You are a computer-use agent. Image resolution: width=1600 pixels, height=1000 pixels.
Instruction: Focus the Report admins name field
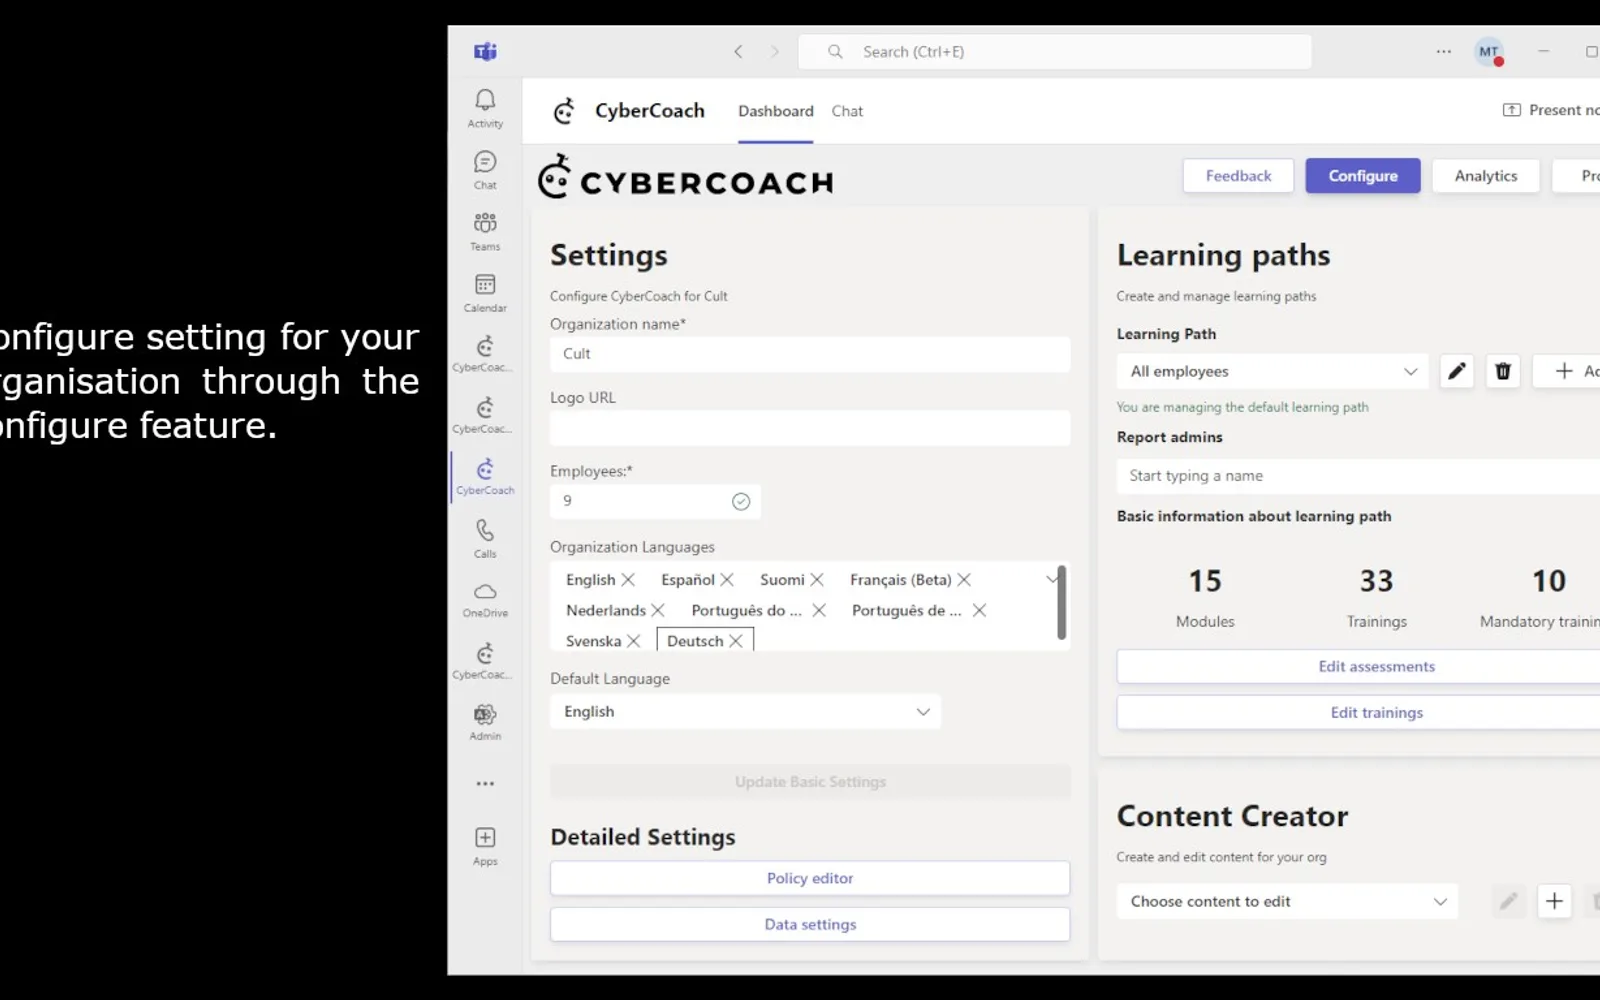1360,476
